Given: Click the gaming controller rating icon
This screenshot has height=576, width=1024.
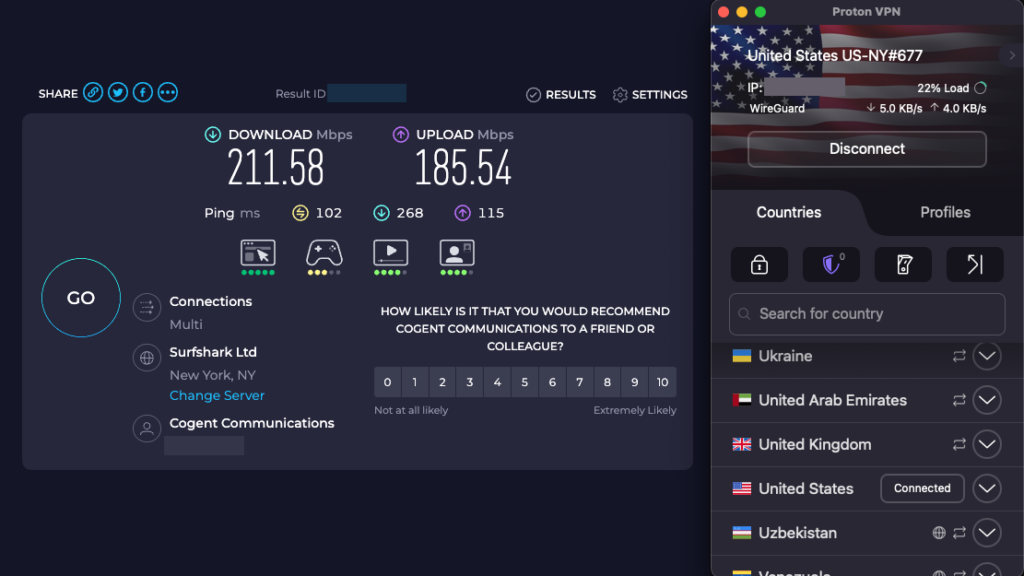Looking at the screenshot, I should (325, 257).
